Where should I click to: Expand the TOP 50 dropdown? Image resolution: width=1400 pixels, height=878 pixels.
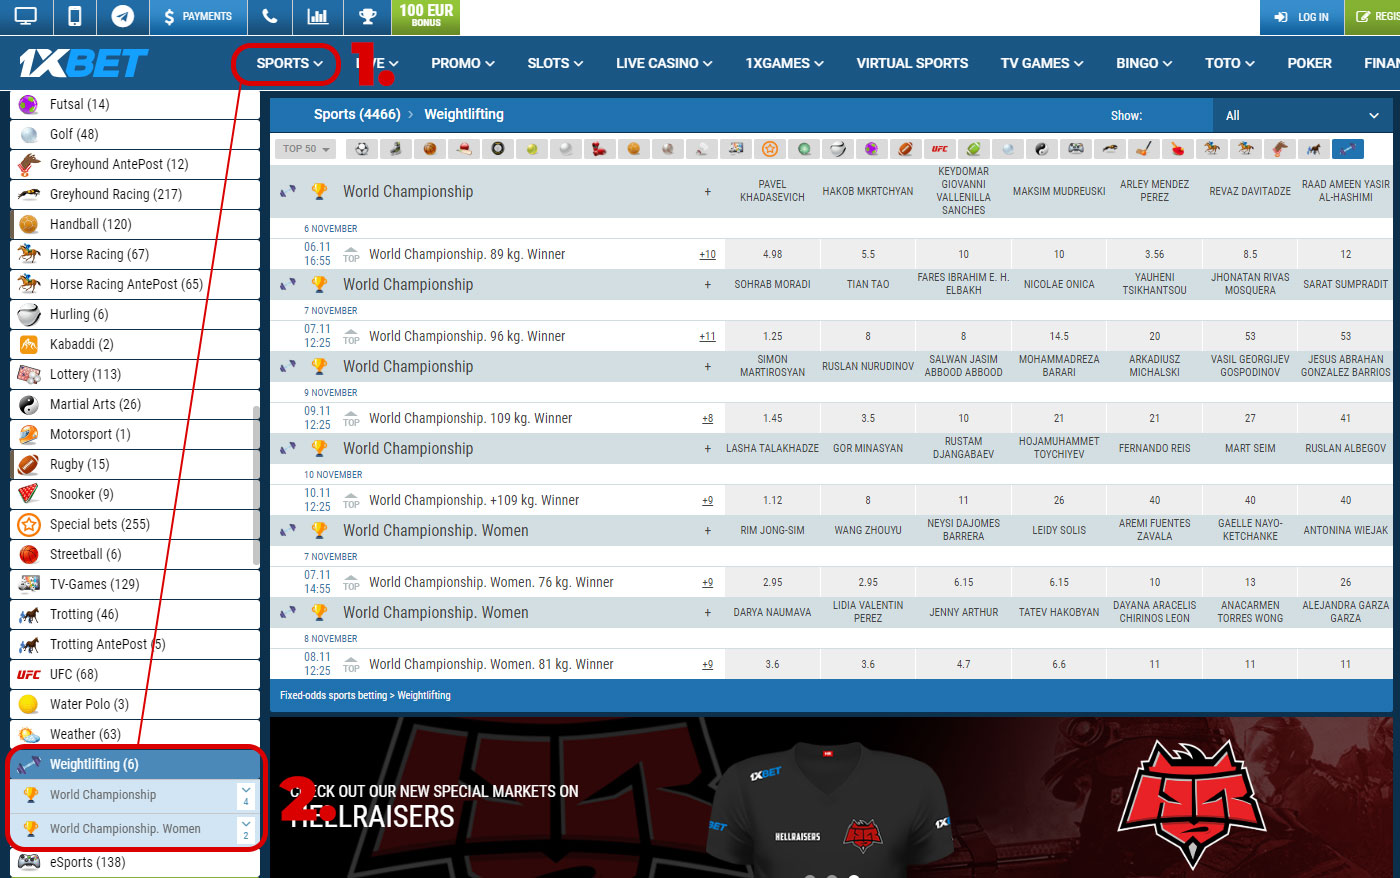pyautogui.click(x=306, y=149)
